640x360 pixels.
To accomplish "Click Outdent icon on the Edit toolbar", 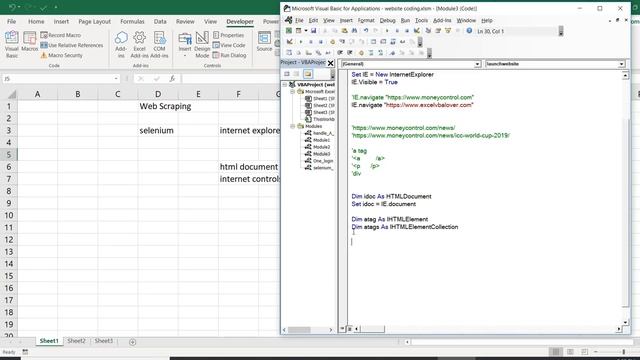I will 350,52.
